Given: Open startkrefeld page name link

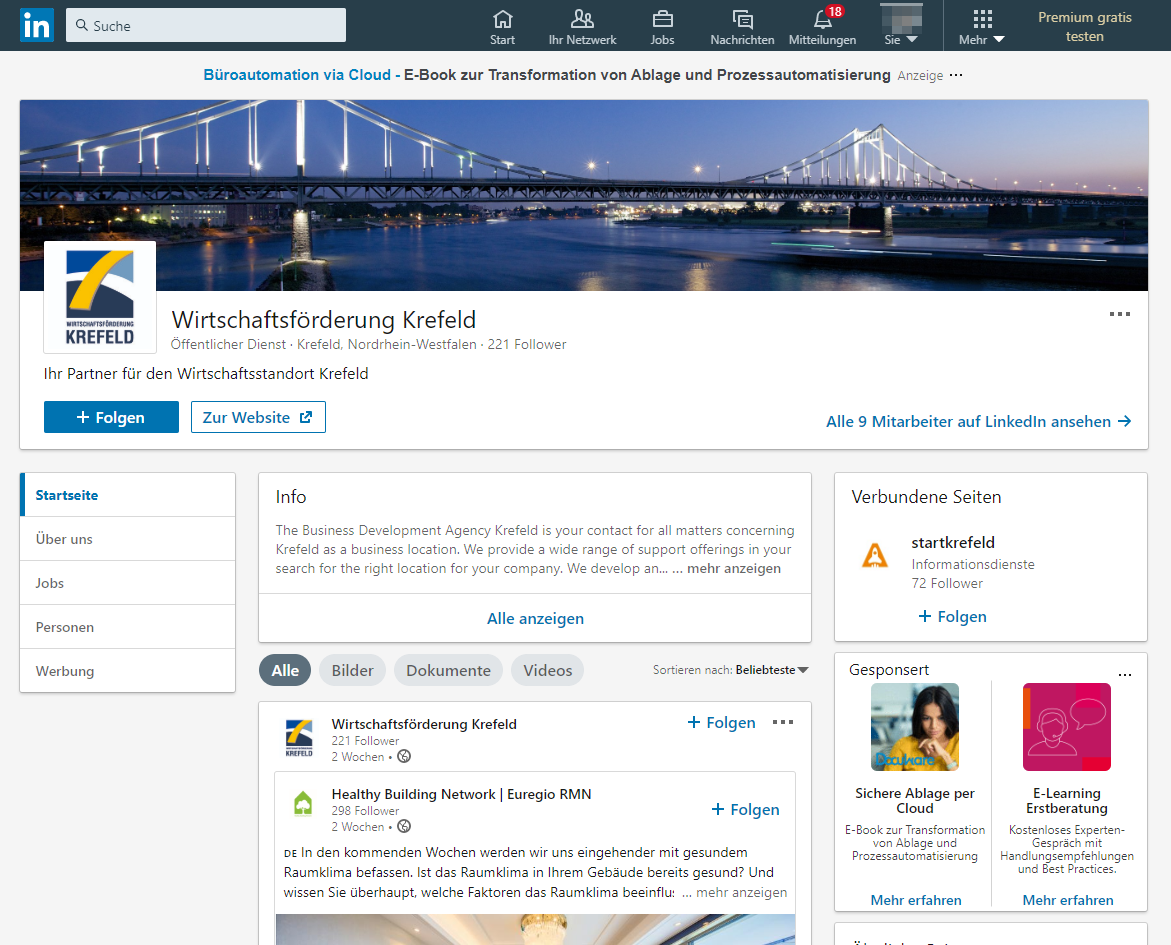Looking at the screenshot, I should (953, 542).
